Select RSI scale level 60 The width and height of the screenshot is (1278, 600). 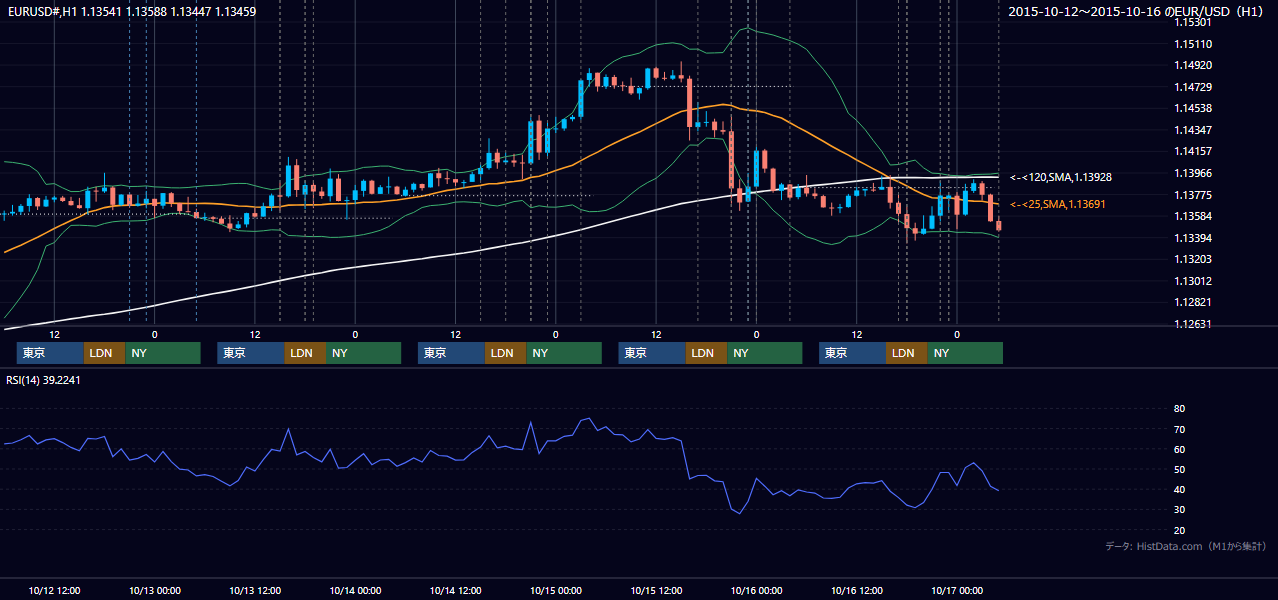(x=1179, y=449)
